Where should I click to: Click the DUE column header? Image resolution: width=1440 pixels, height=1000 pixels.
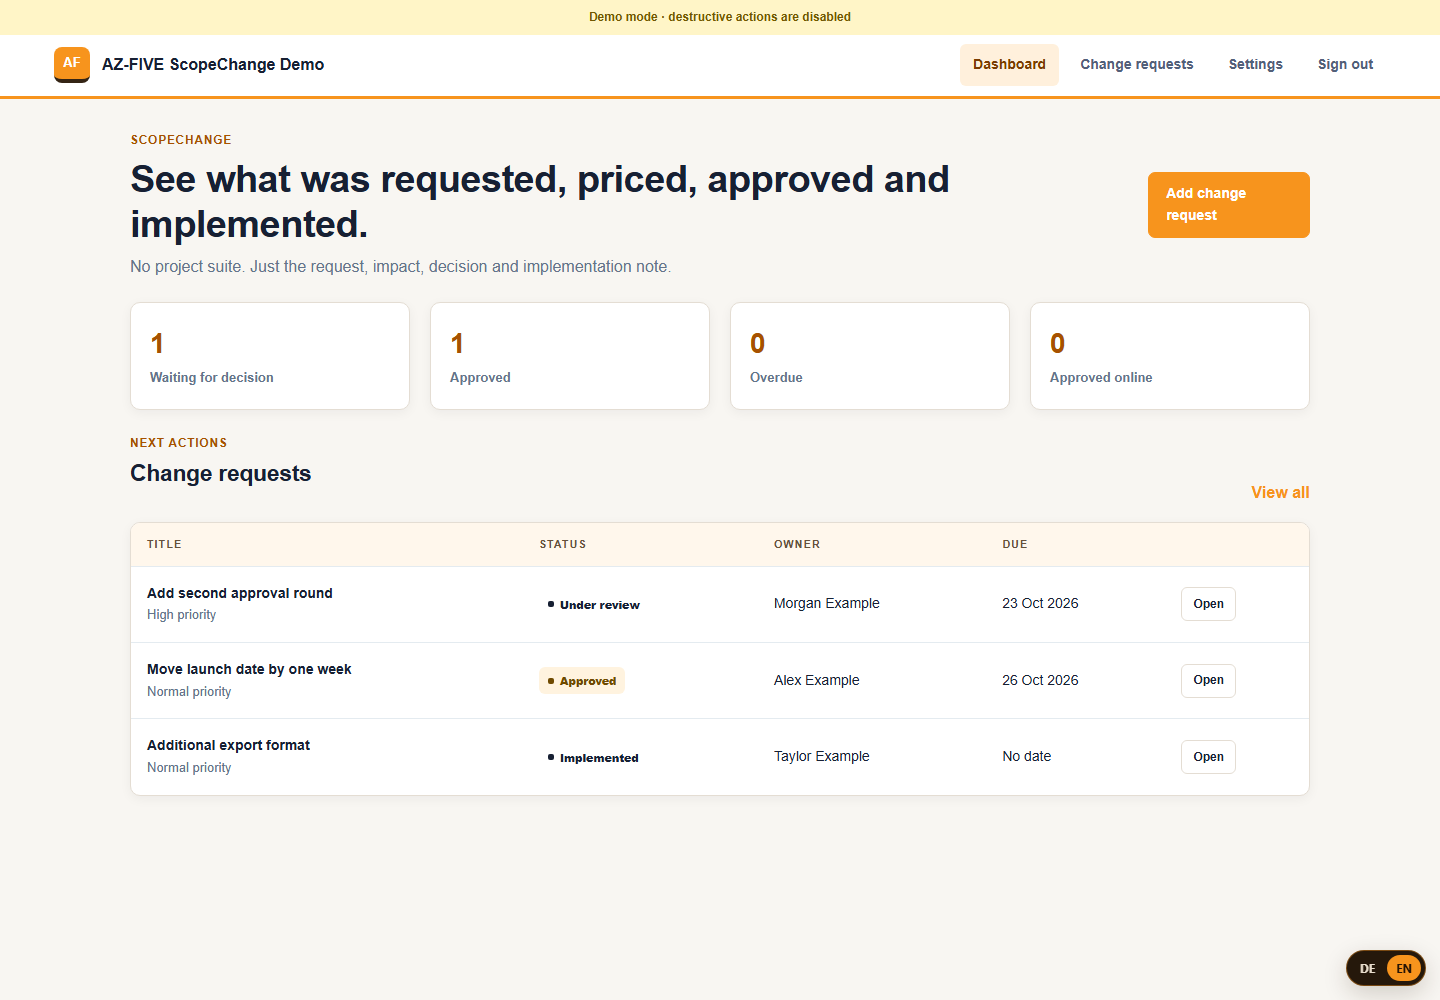click(x=1015, y=544)
